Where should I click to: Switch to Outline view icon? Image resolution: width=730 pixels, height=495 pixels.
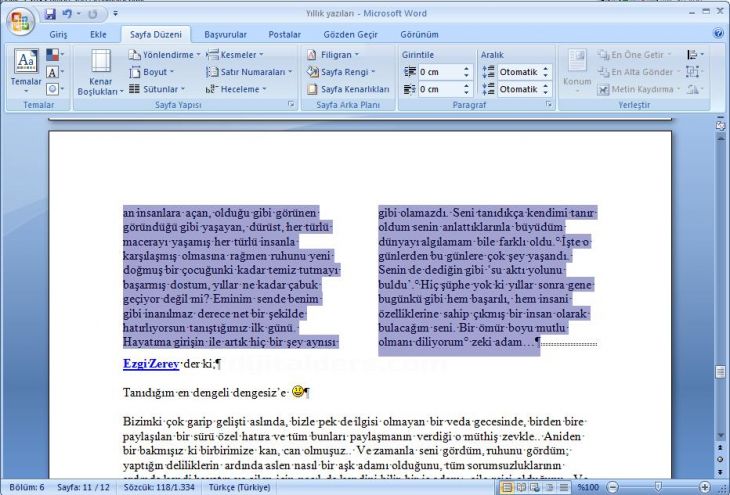point(549,488)
